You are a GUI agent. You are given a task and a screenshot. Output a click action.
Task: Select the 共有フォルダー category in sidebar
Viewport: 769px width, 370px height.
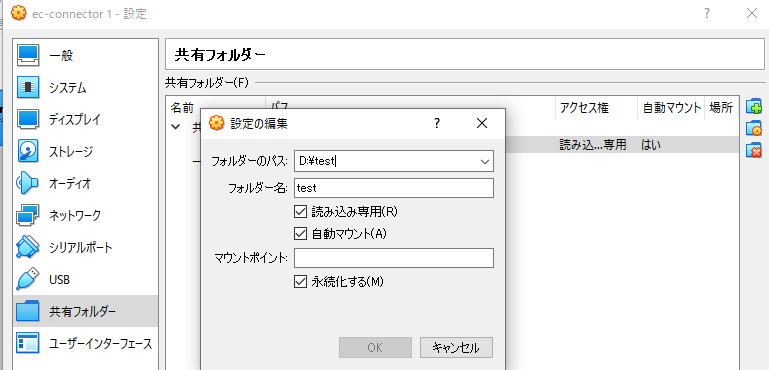[x=85, y=311]
